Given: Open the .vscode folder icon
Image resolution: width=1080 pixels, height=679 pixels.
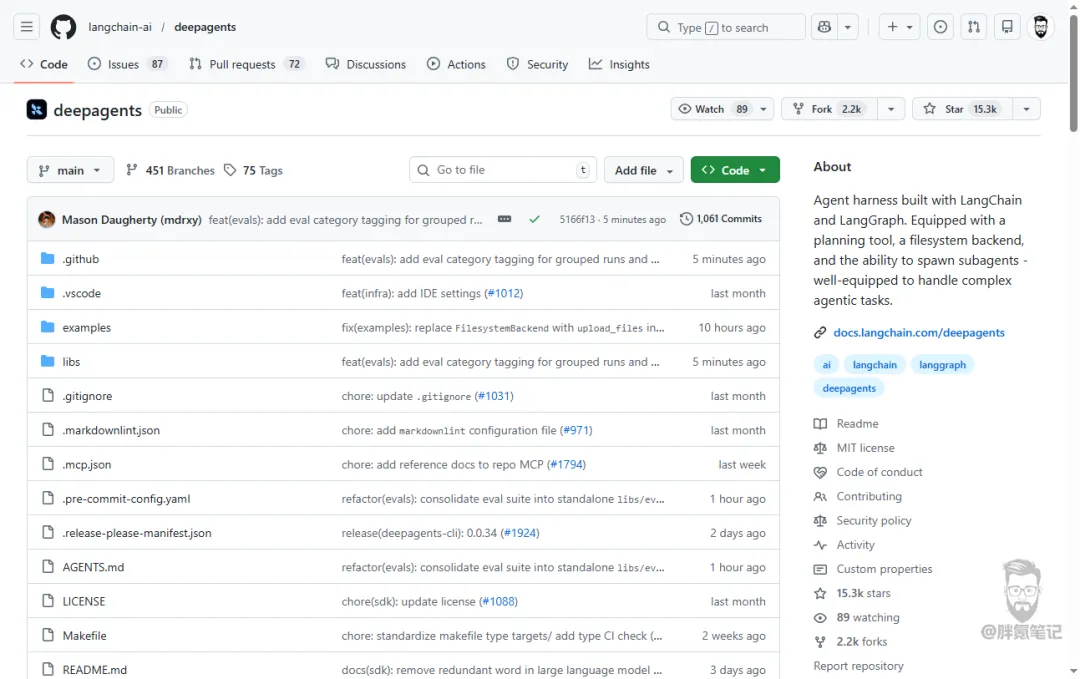Looking at the screenshot, I should [x=48, y=293].
